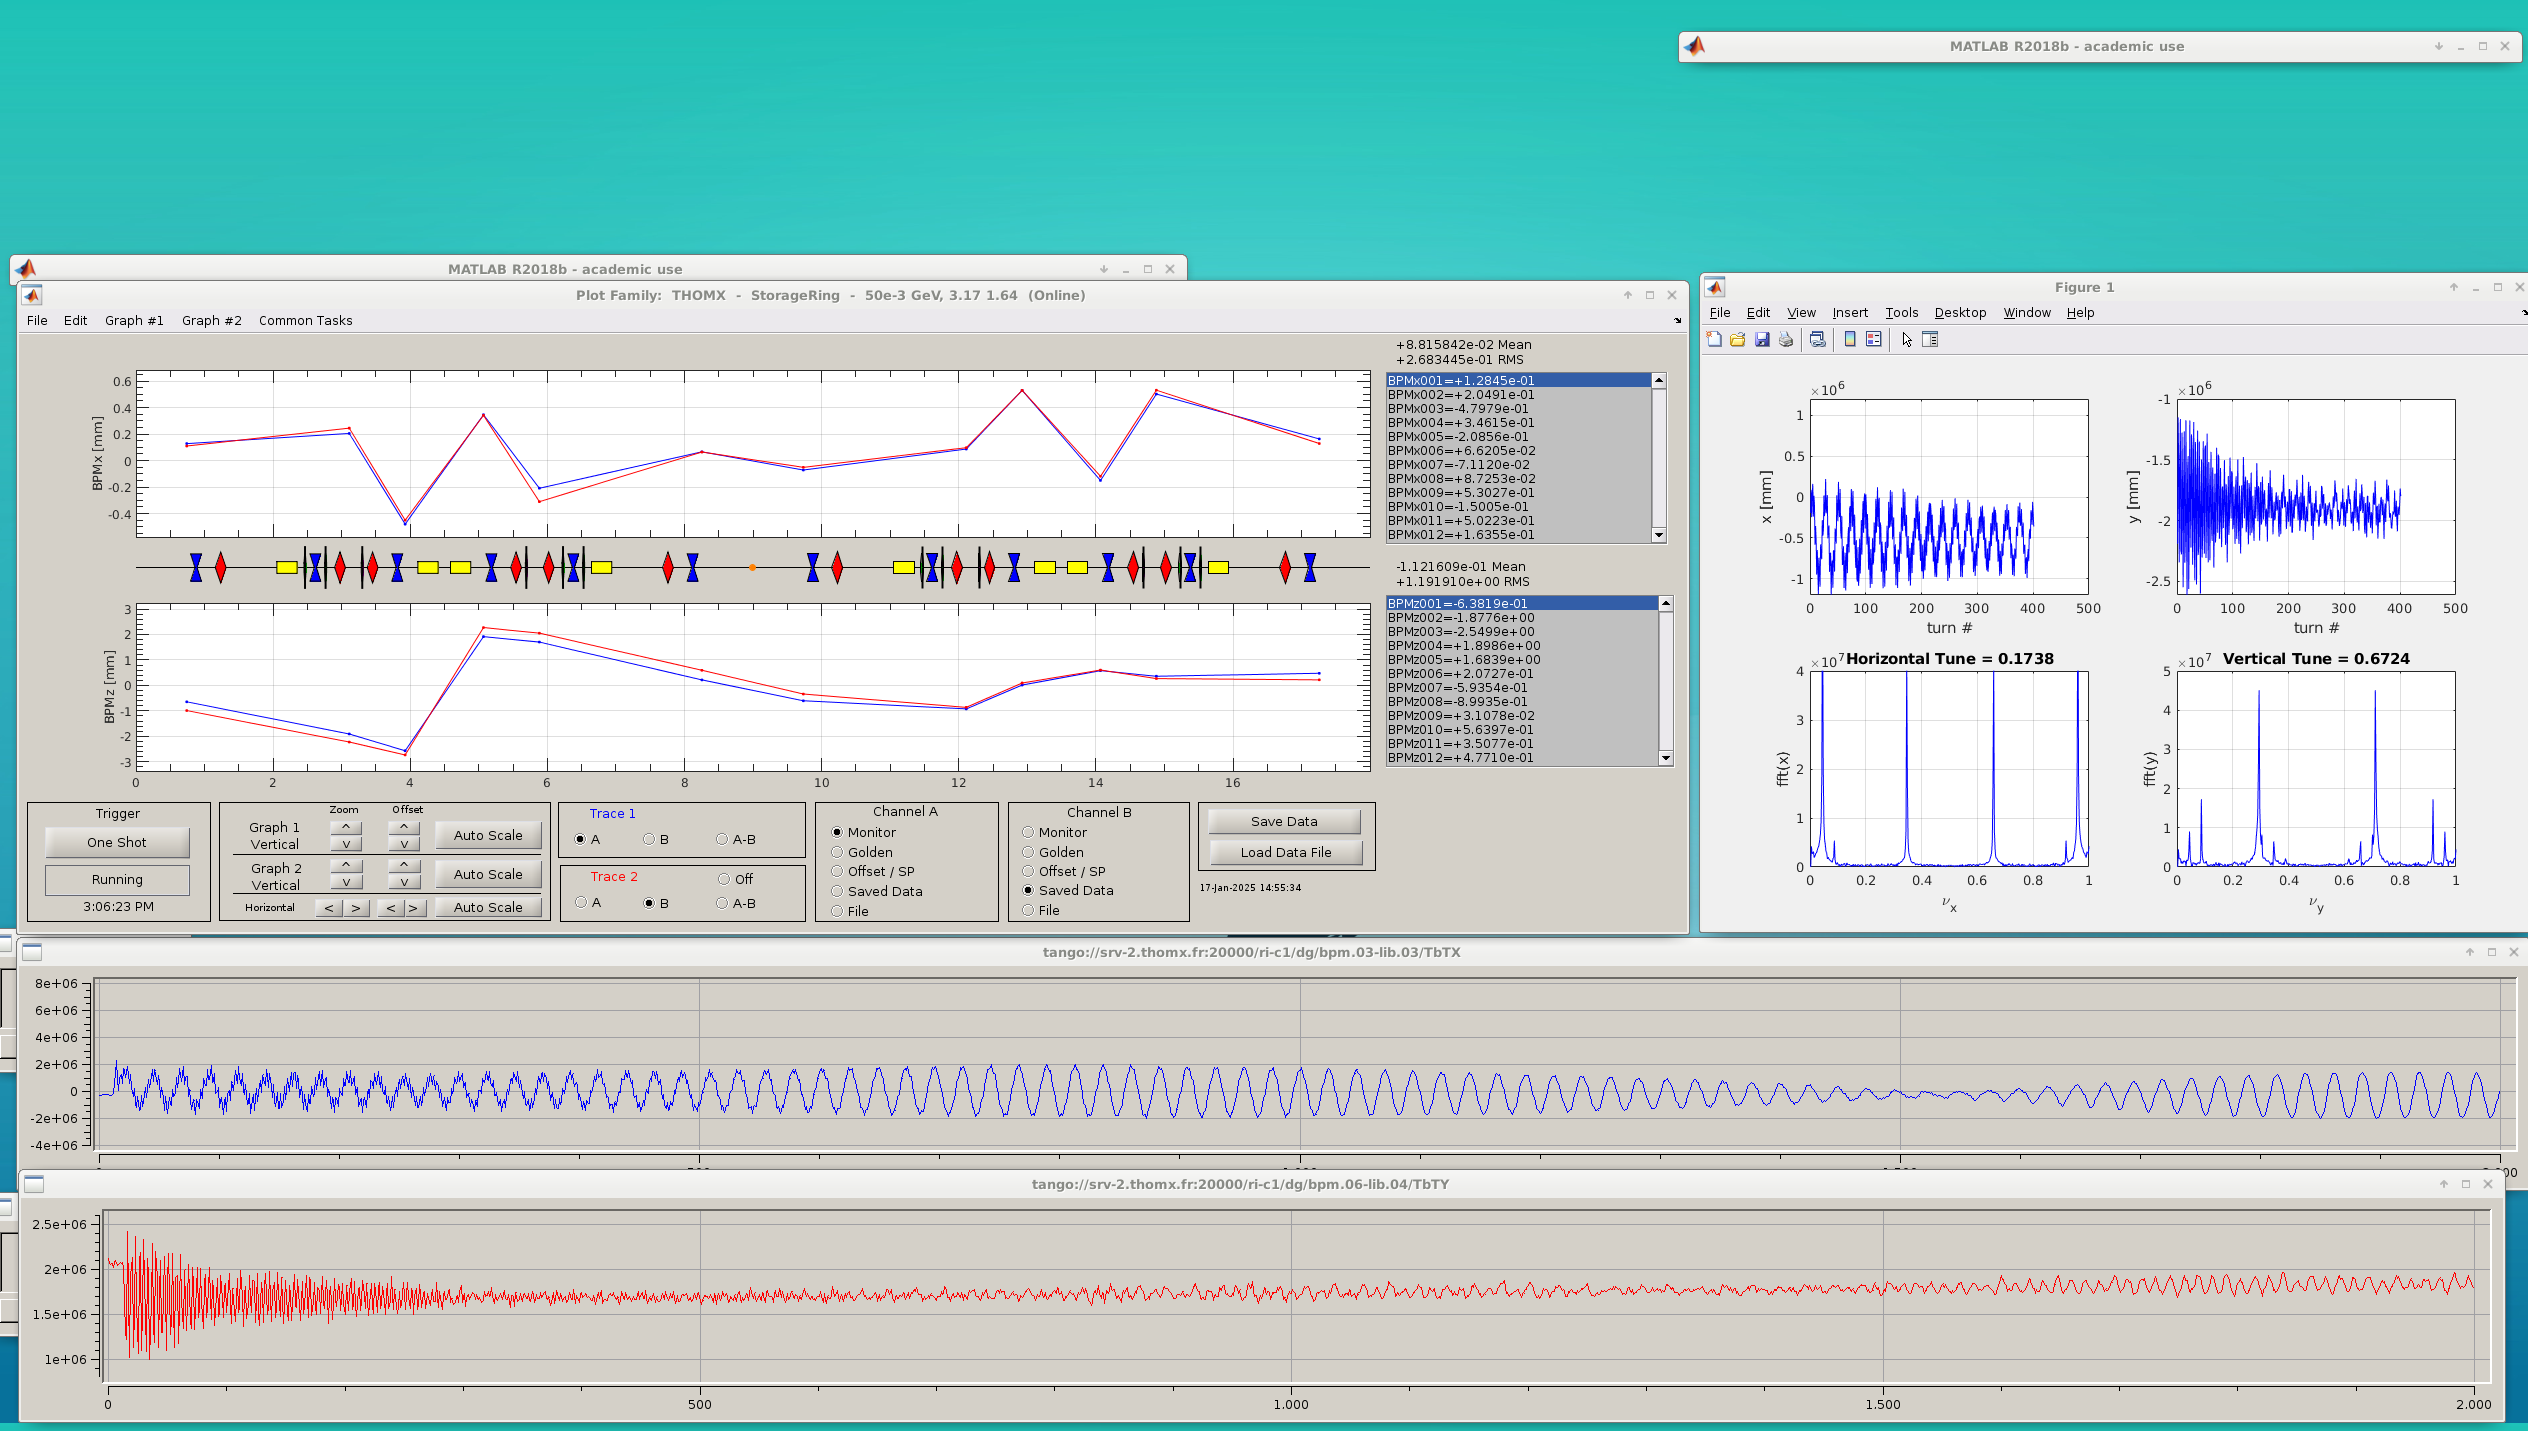This screenshot has width=2528, height=1431.
Task: Open Tools menu in Figure 1
Action: pyautogui.click(x=1901, y=313)
